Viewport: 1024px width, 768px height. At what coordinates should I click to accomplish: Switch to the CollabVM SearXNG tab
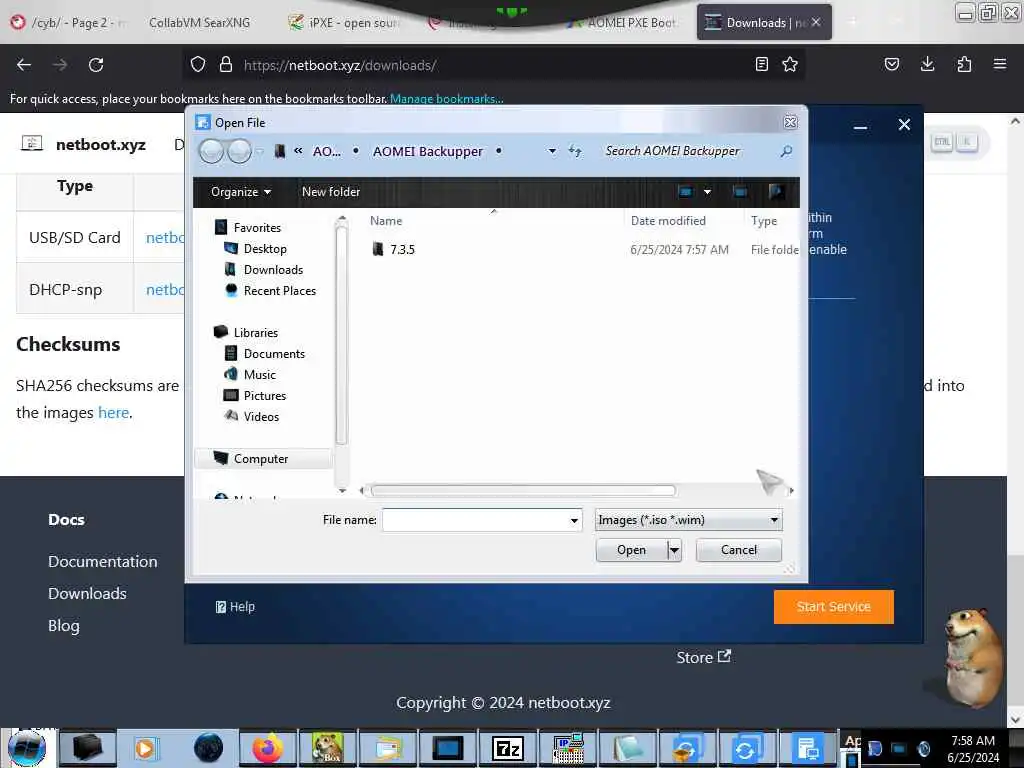pos(199,23)
